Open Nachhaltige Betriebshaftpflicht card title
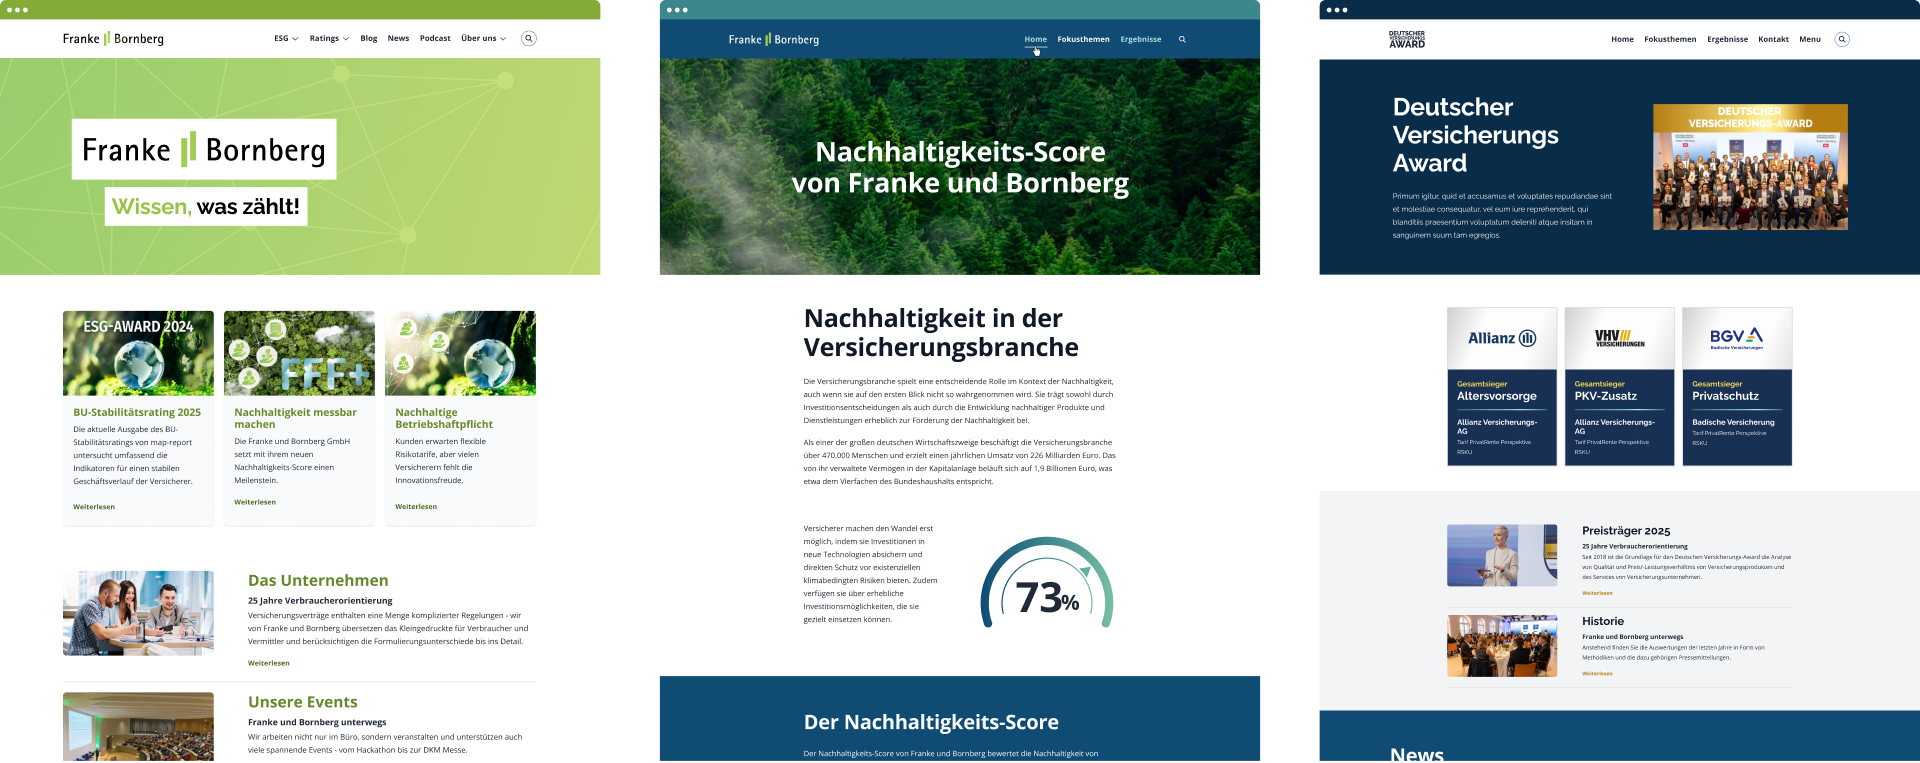 [x=444, y=418]
